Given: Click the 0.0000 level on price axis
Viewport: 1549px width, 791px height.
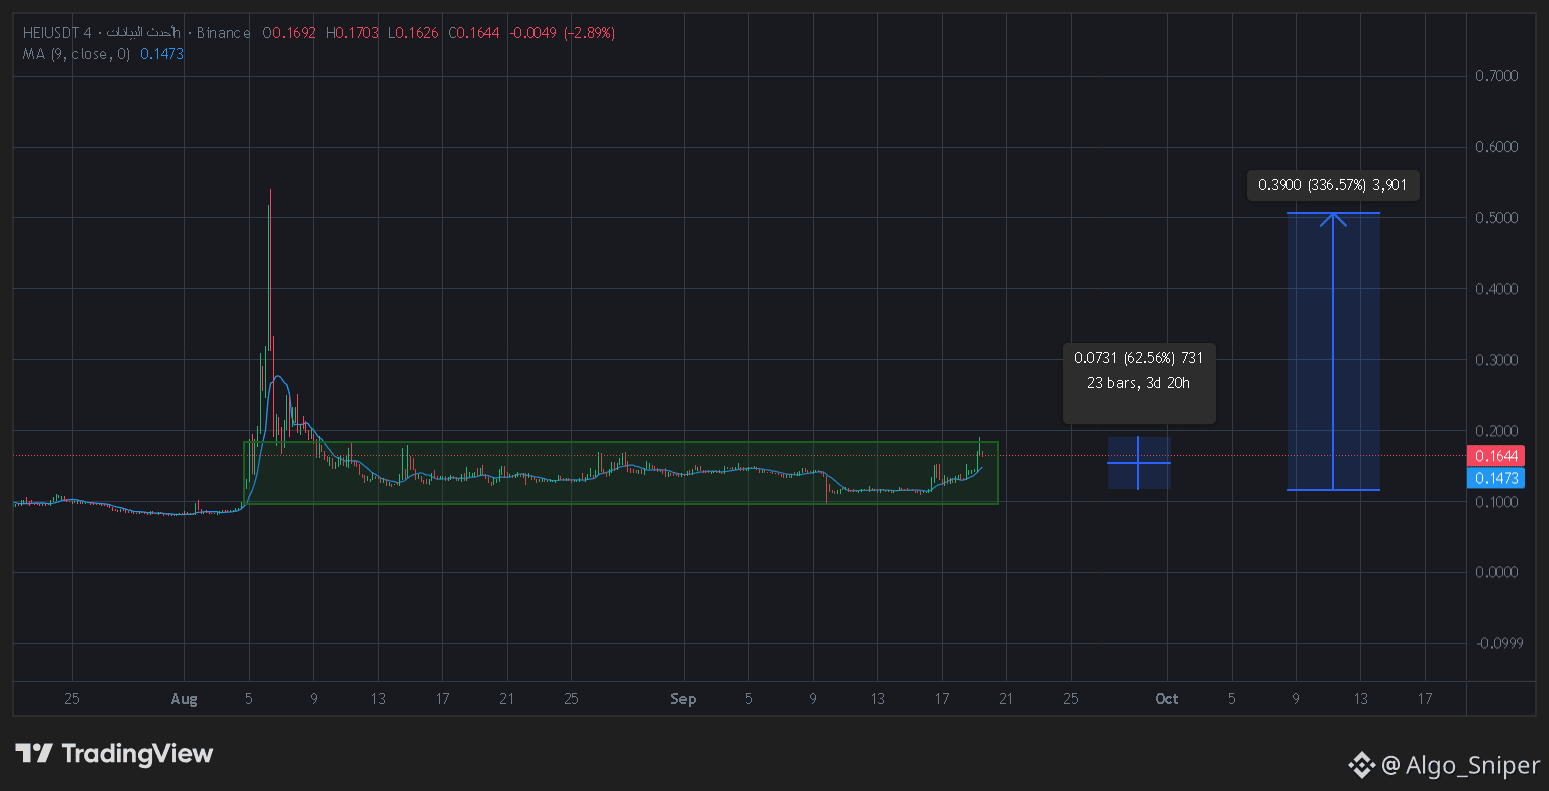Looking at the screenshot, I should [1497, 572].
